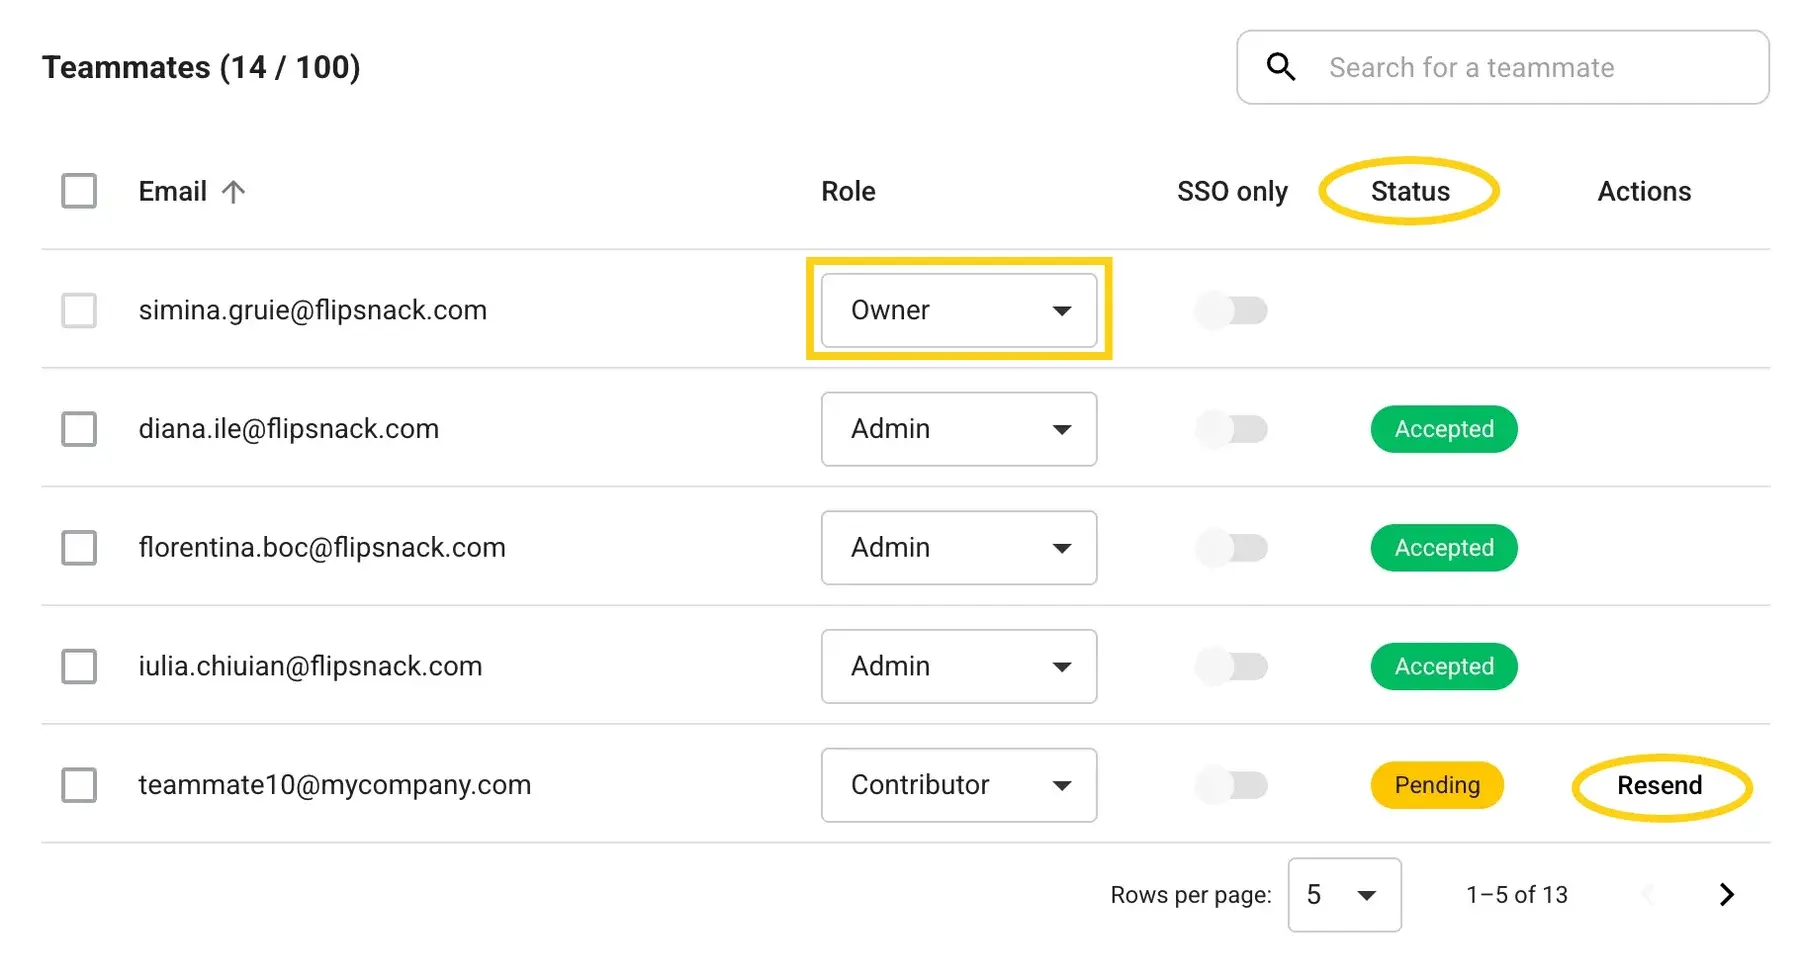Click the email simina.gruie@flipsnack.com

click(x=312, y=310)
